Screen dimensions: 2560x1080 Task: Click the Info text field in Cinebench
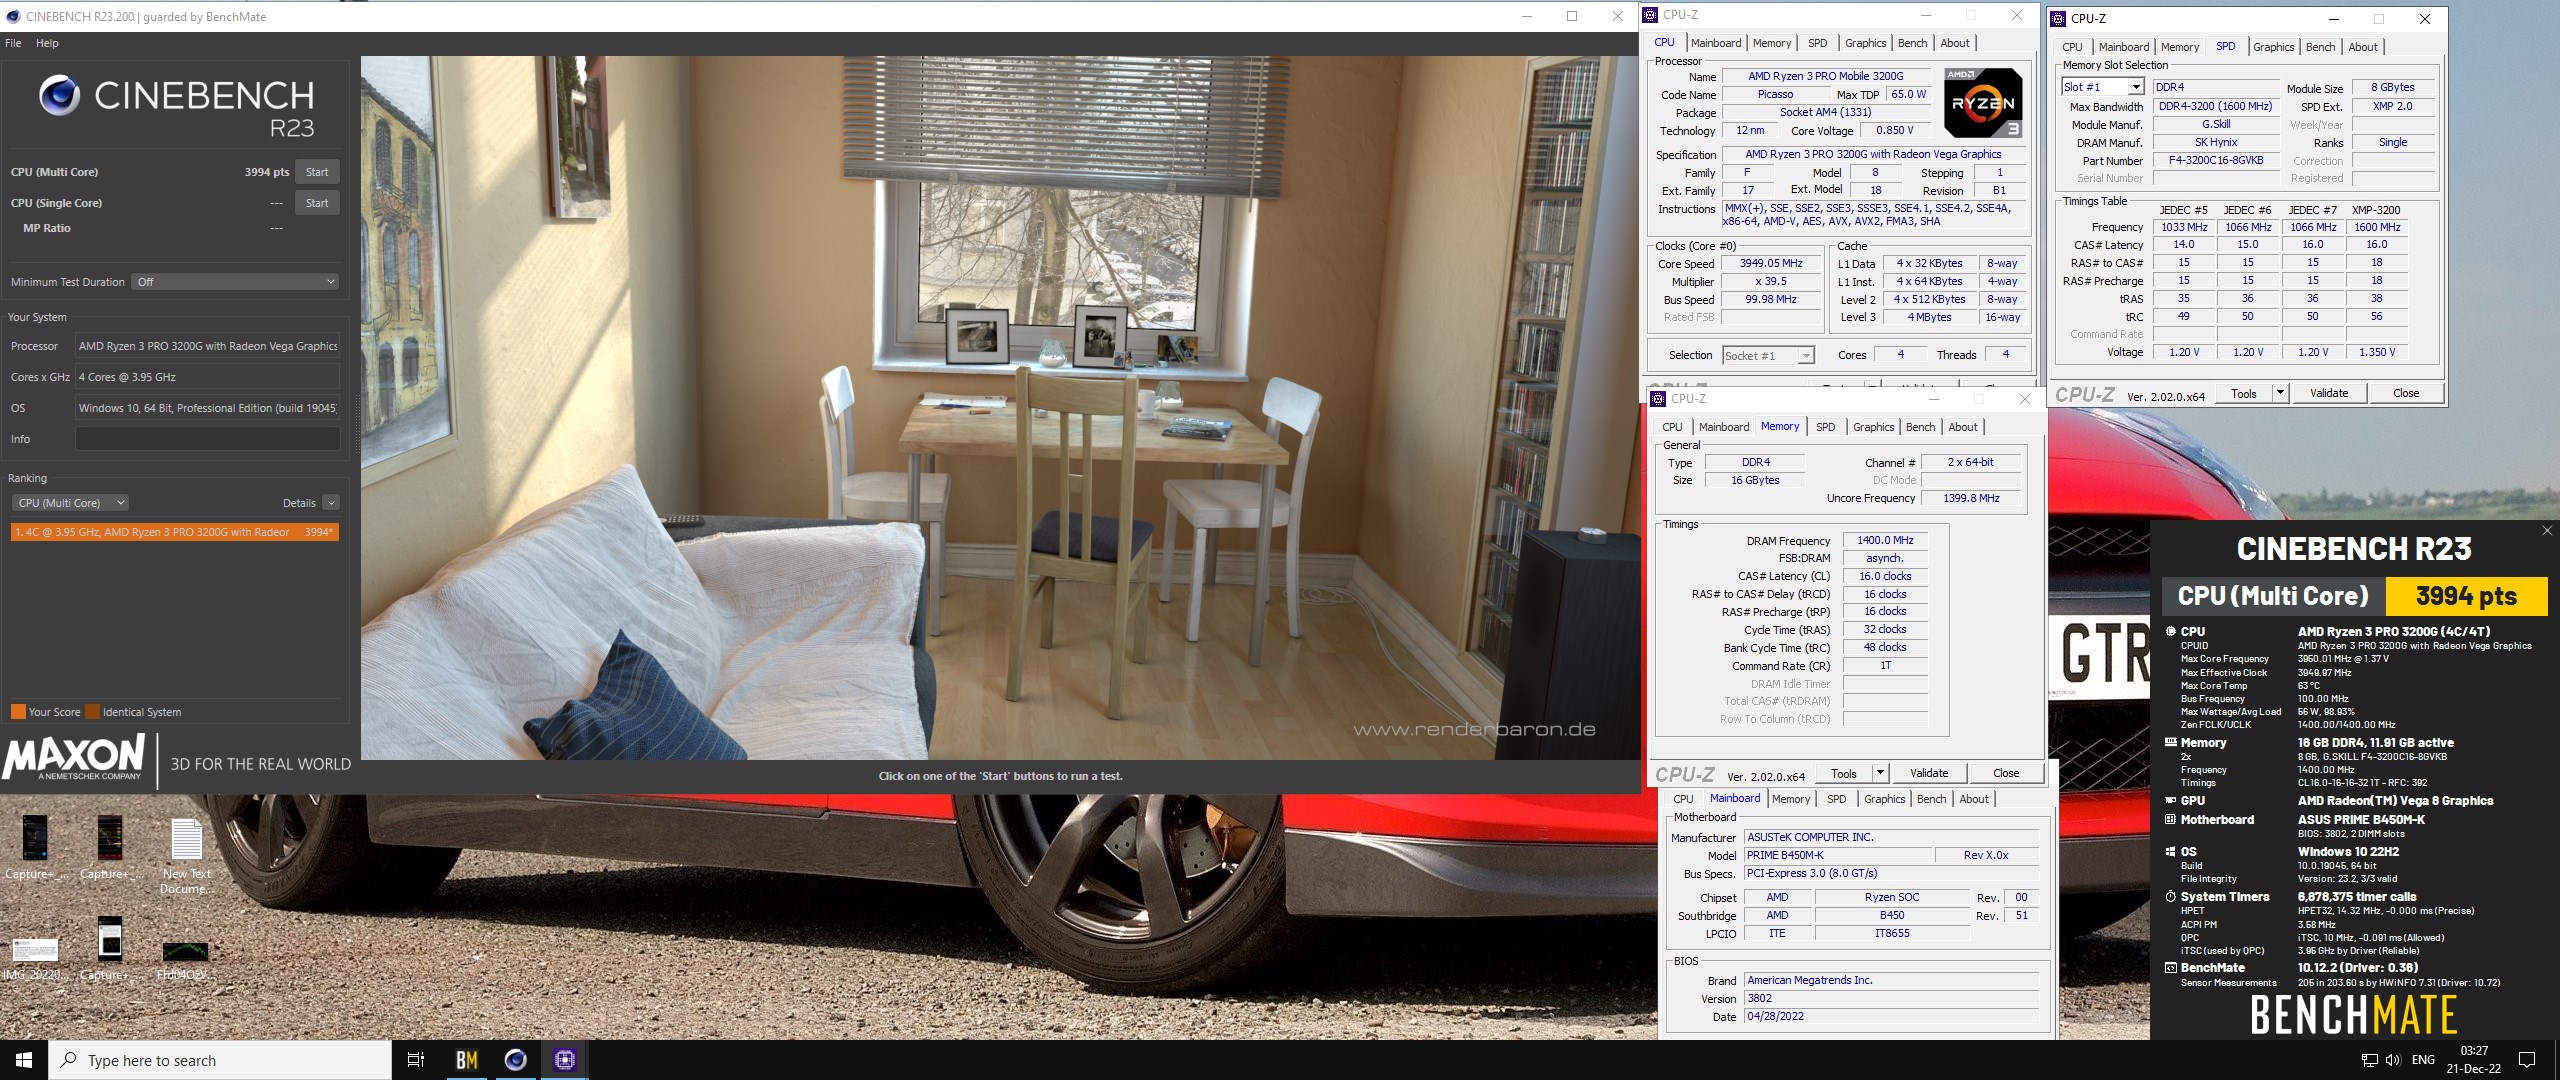pos(208,439)
